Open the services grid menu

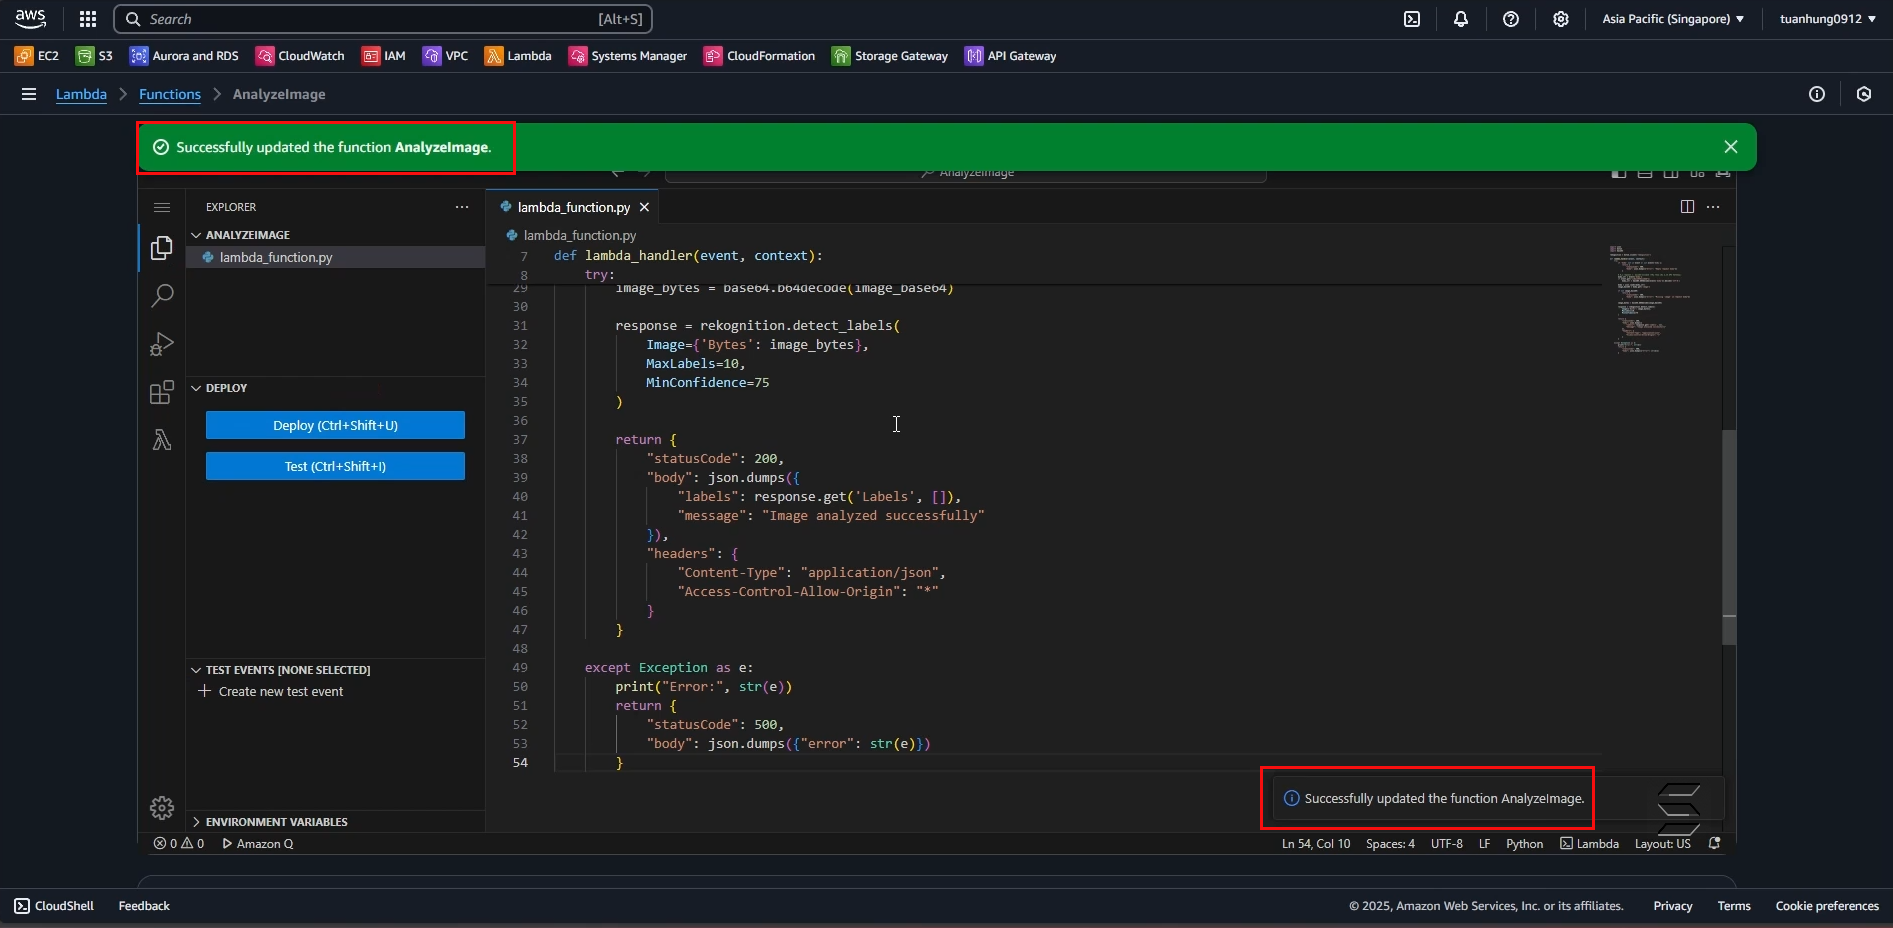(88, 19)
